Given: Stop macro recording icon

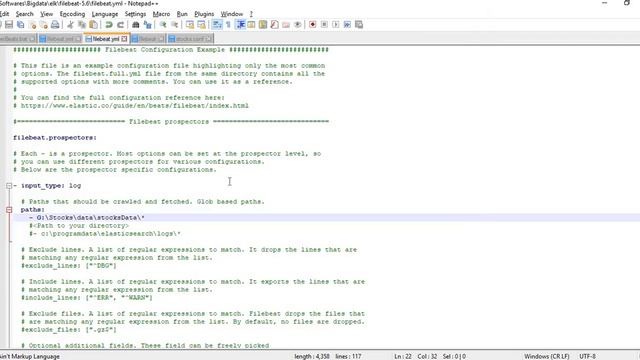Looking at the screenshot, I should 324,25.
